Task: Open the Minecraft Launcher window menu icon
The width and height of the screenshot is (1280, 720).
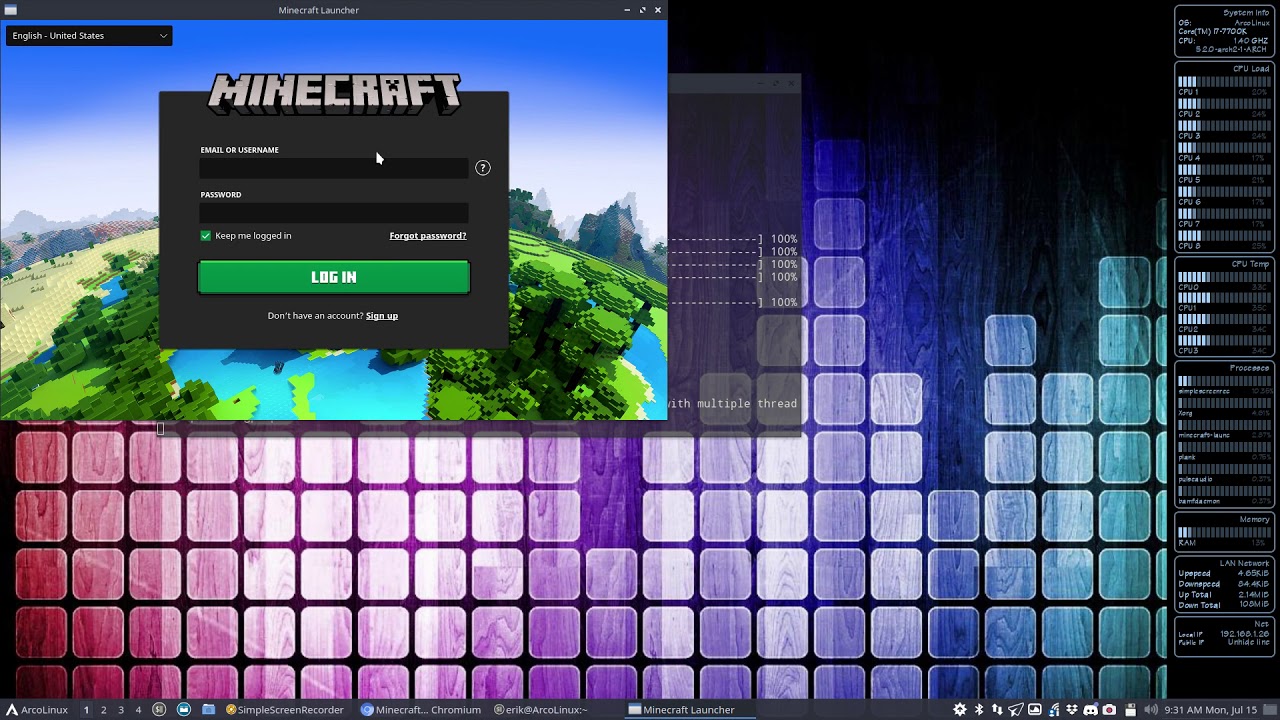Action: [11, 10]
